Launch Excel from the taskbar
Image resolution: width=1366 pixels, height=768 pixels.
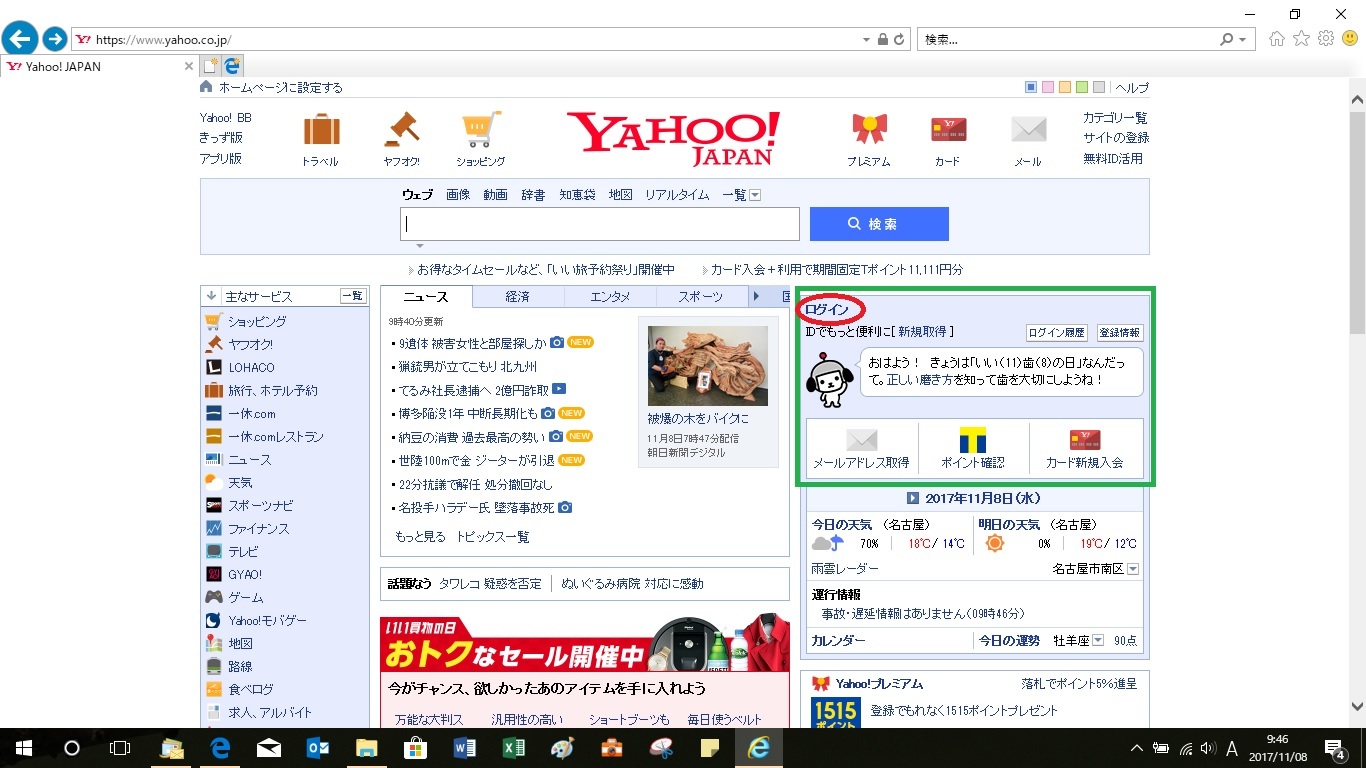pyautogui.click(x=514, y=748)
